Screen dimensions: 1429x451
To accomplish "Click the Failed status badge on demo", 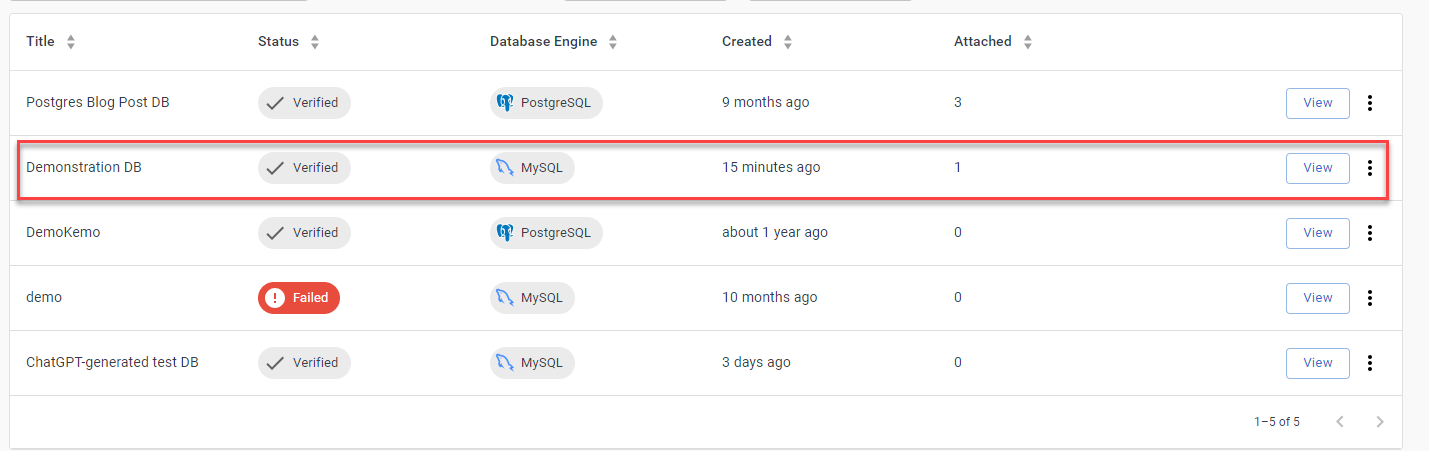I will [x=299, y=298].
